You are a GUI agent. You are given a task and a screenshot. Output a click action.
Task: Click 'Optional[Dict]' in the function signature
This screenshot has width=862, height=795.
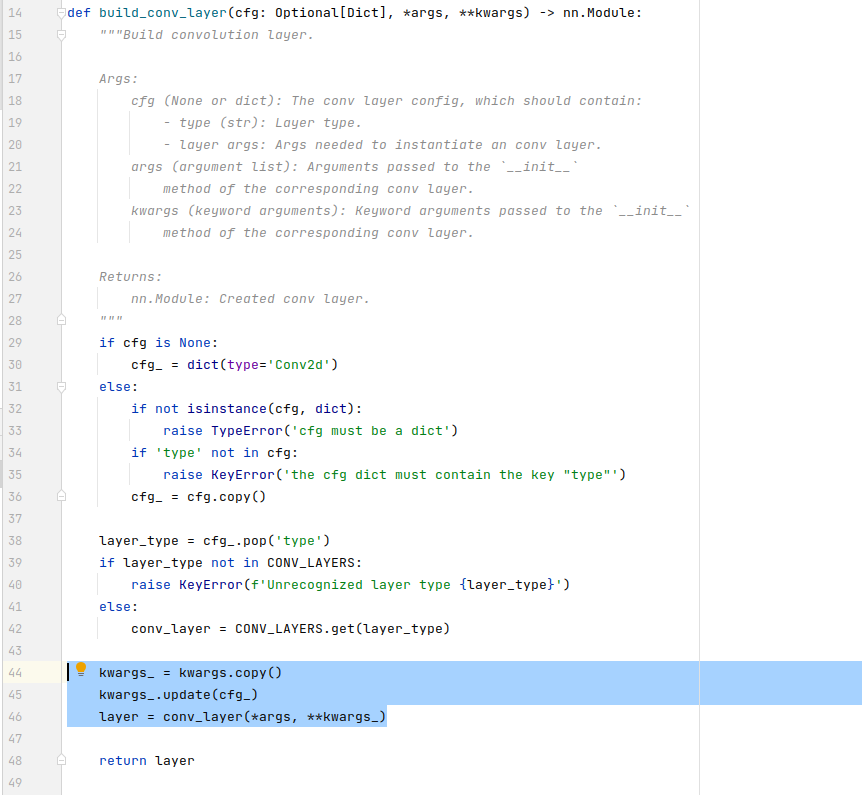pos(331,13)
